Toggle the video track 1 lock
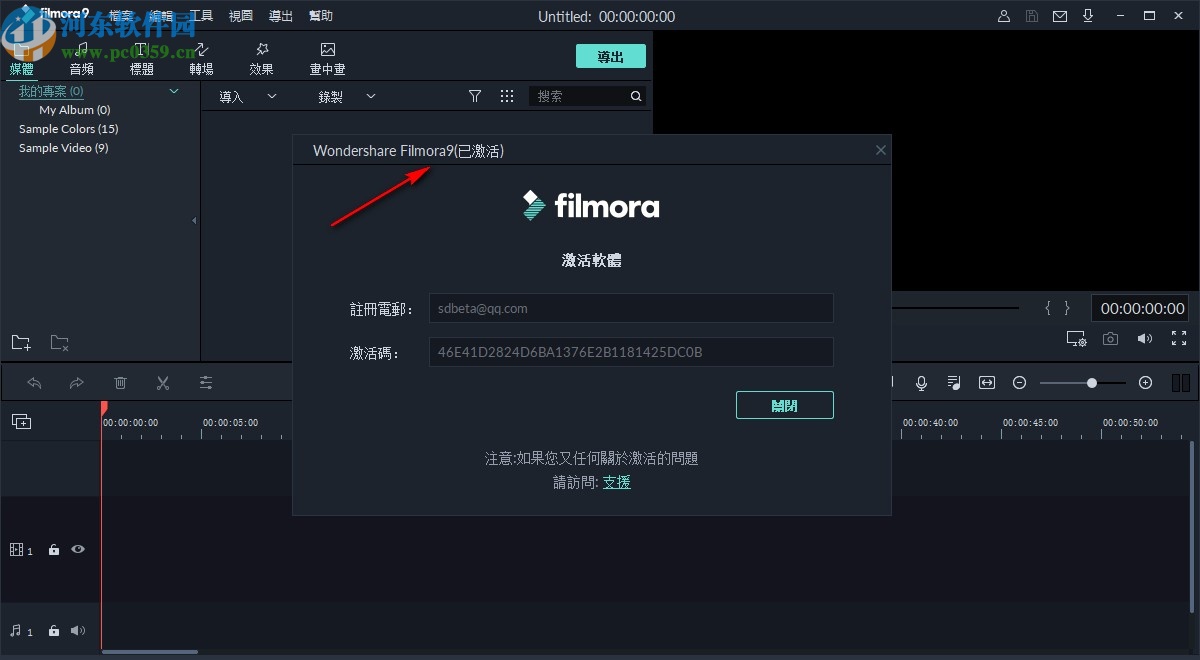Viewport: 1200px width, 660px height. [x=54, y=550]
